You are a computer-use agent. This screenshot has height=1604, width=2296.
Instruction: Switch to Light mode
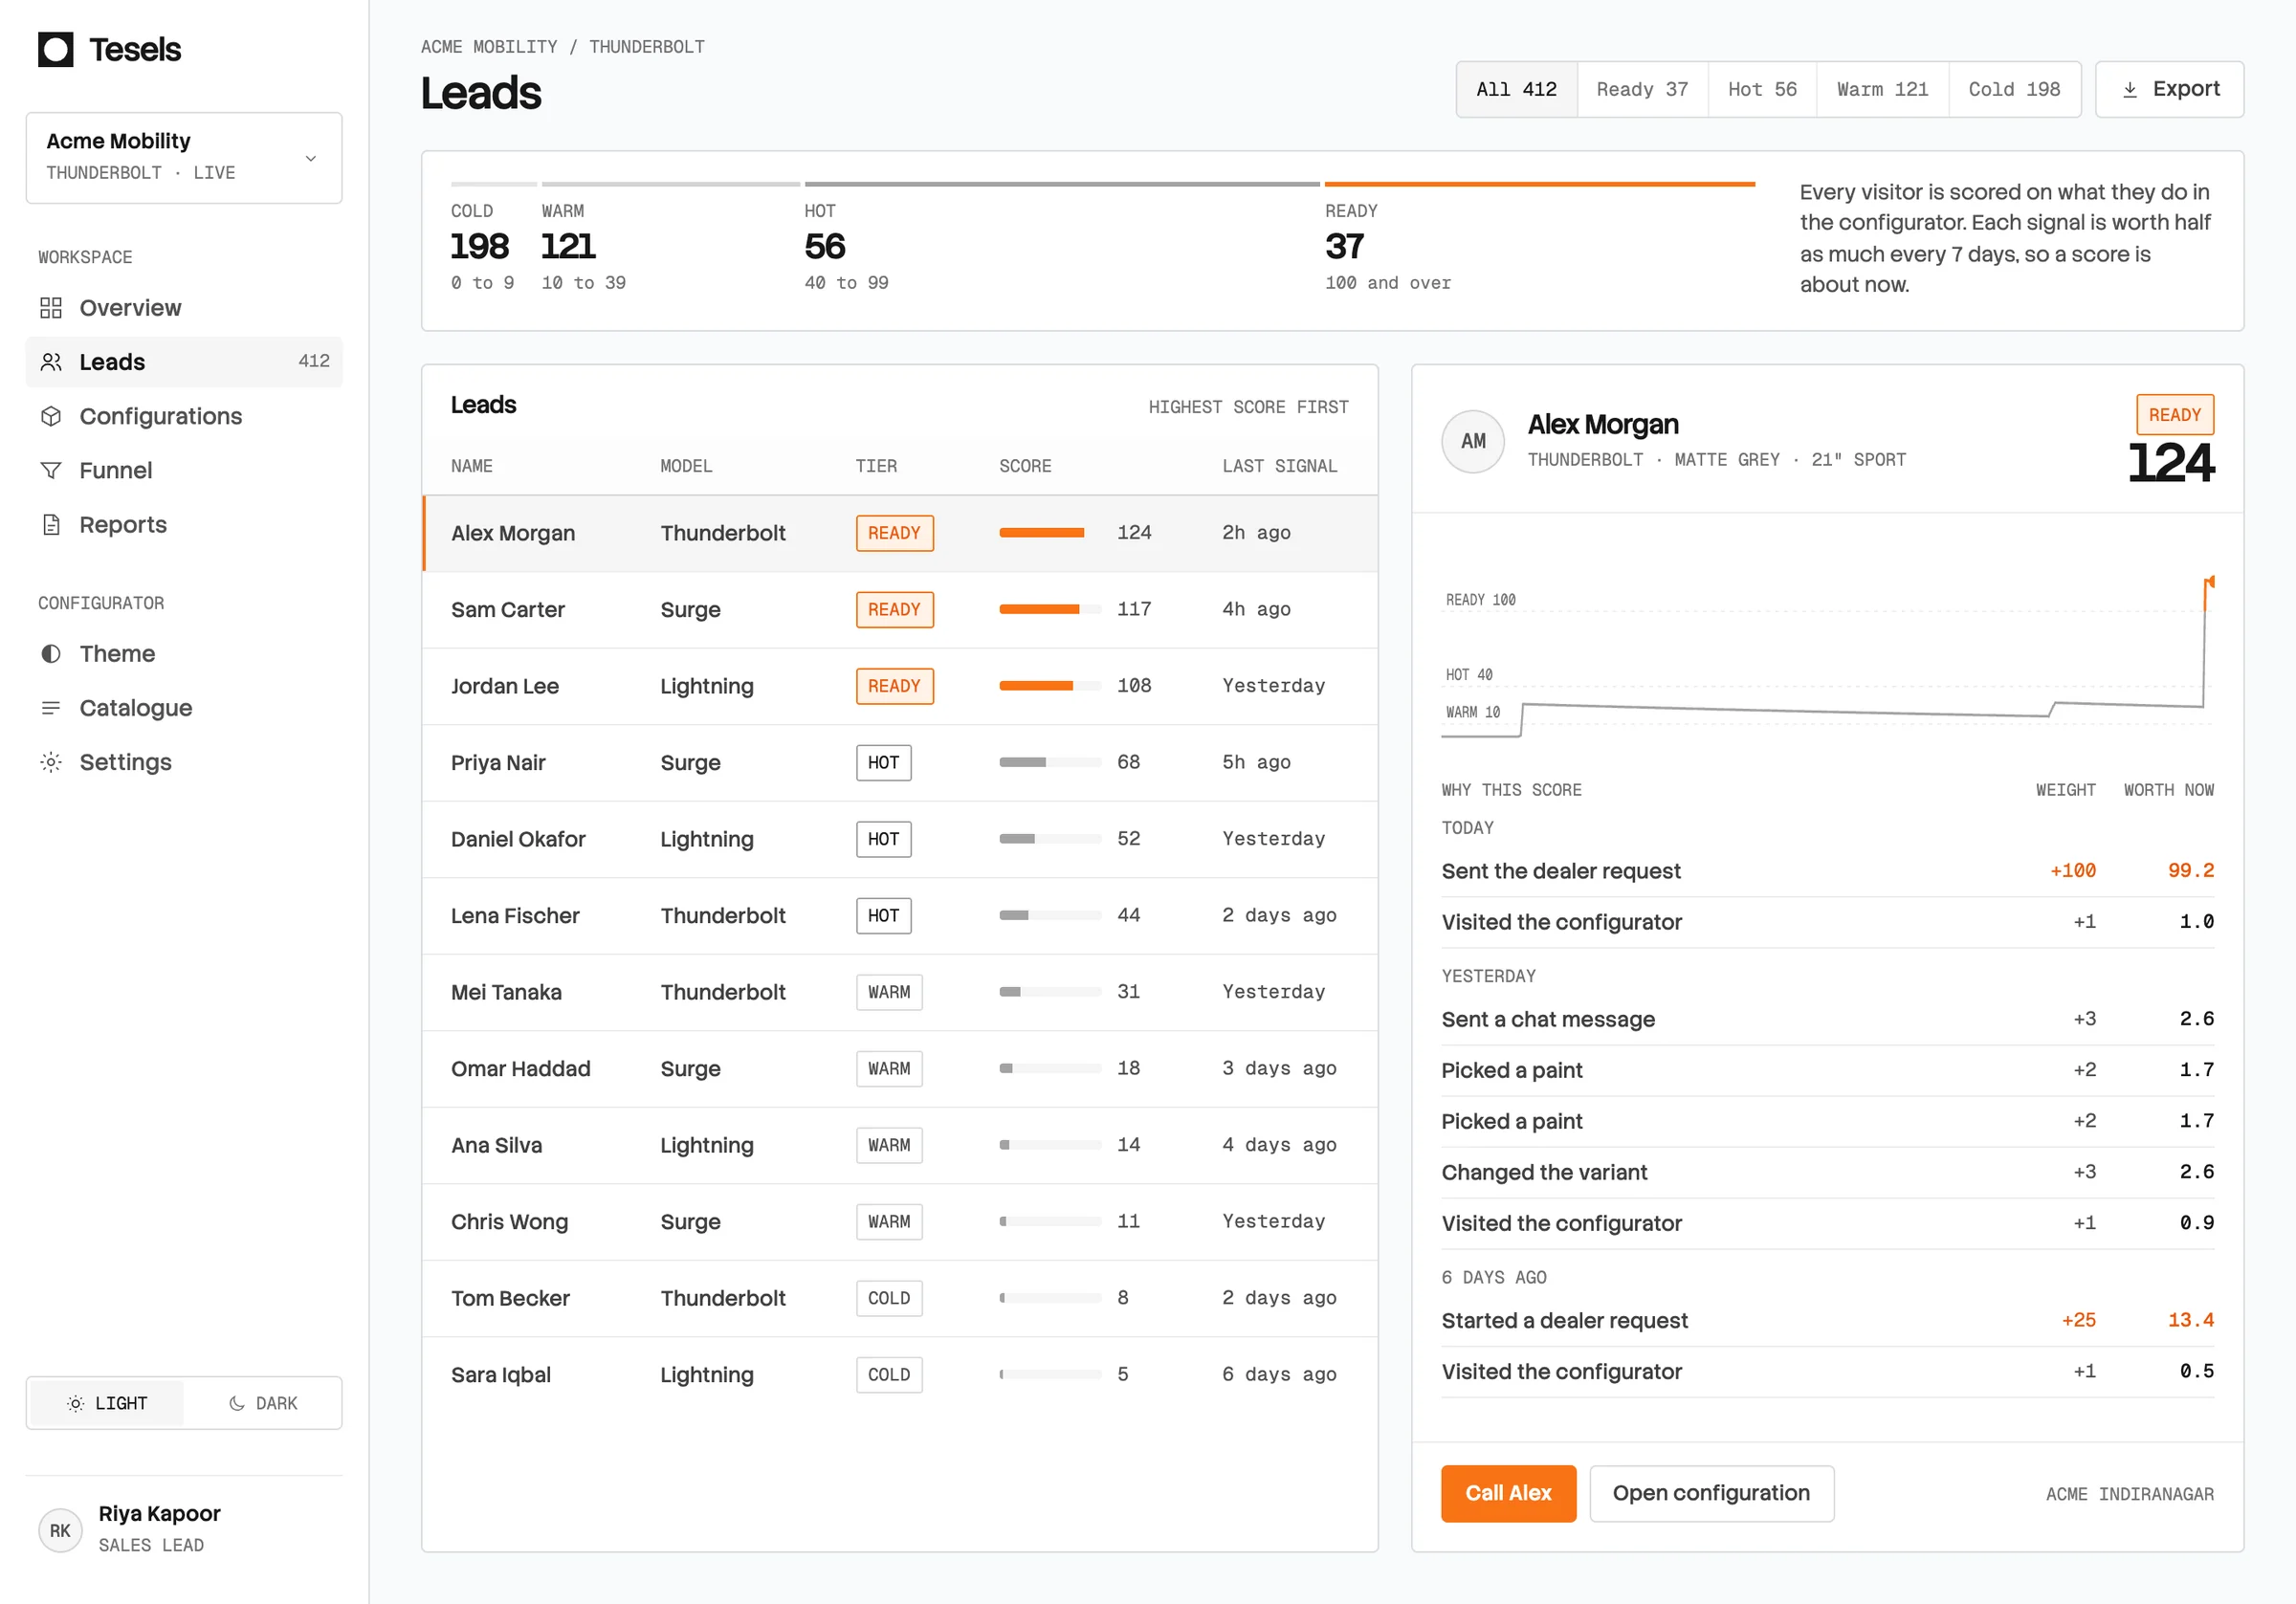[x=107, y=1403]
